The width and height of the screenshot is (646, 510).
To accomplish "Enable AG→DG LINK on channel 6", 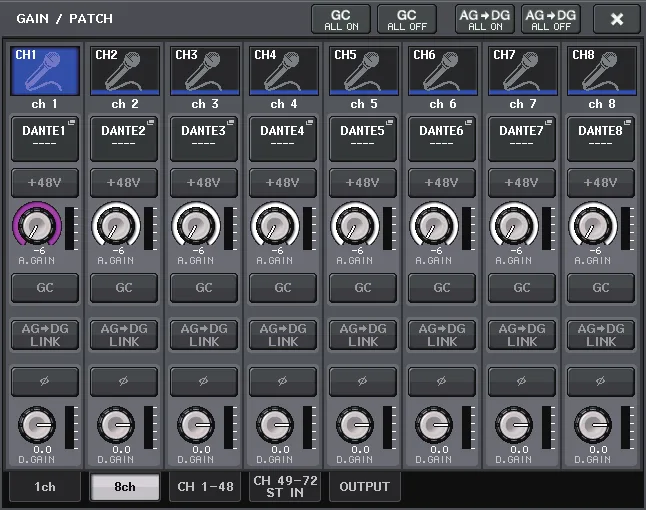I will [442, 335].
